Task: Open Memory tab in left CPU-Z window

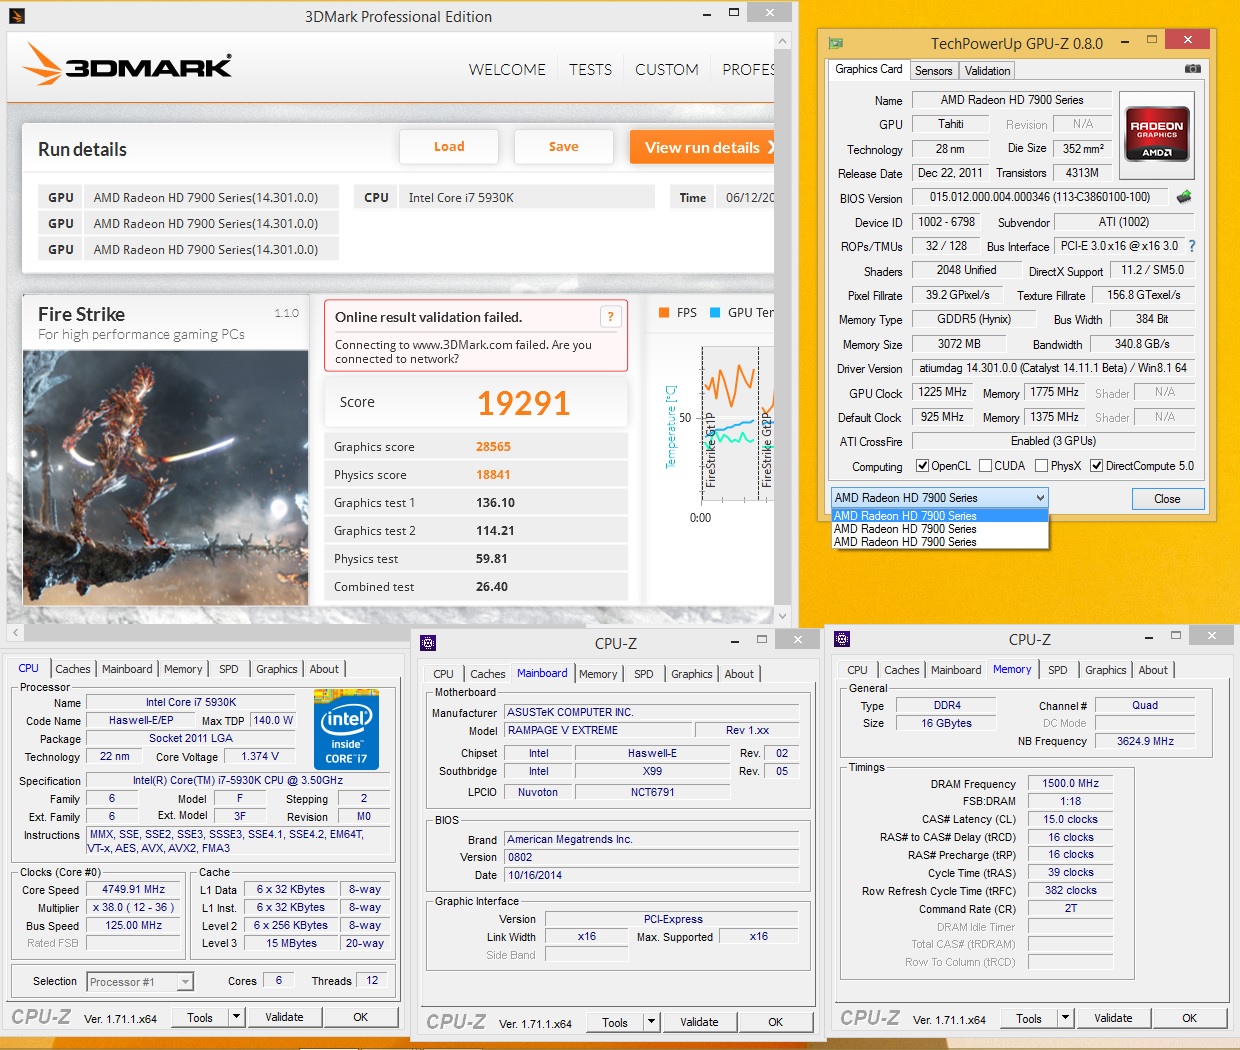Action: pyautogui.click(x=183, y=669)
